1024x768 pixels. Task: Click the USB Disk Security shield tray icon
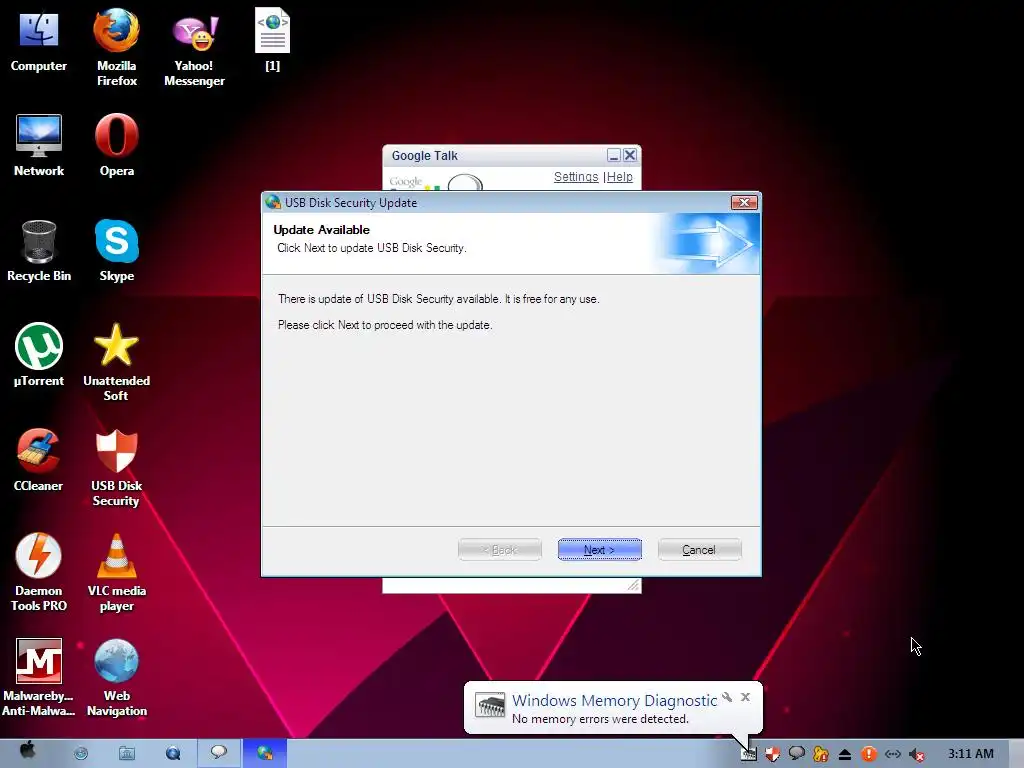pos(773,754)
